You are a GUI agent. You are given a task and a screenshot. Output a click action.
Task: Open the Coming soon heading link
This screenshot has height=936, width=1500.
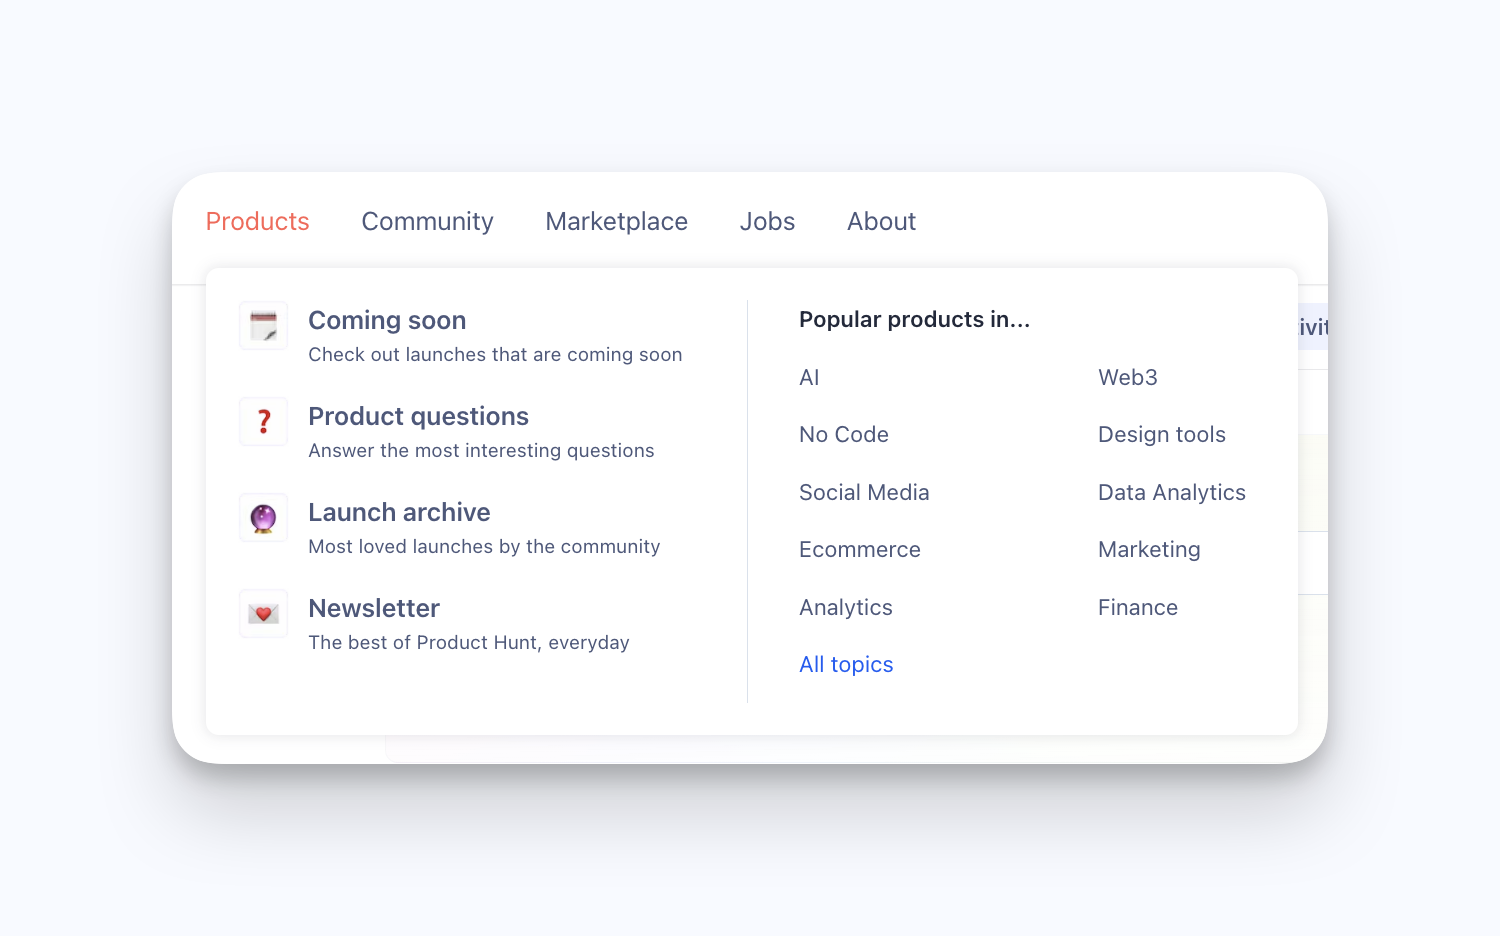pyautogui.click(x=387, y=320)
